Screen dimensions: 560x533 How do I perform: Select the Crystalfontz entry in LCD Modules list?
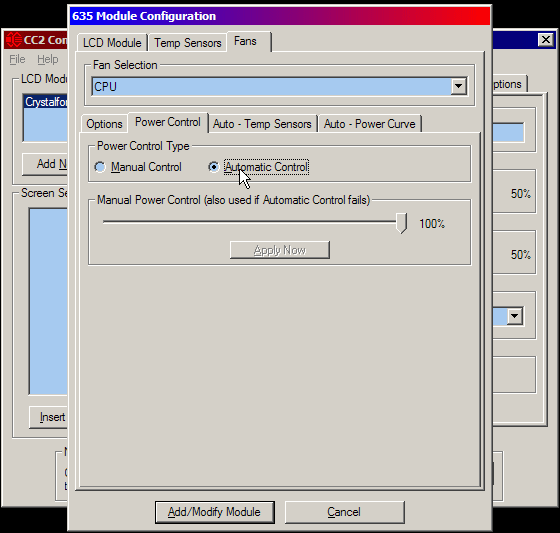46,102
